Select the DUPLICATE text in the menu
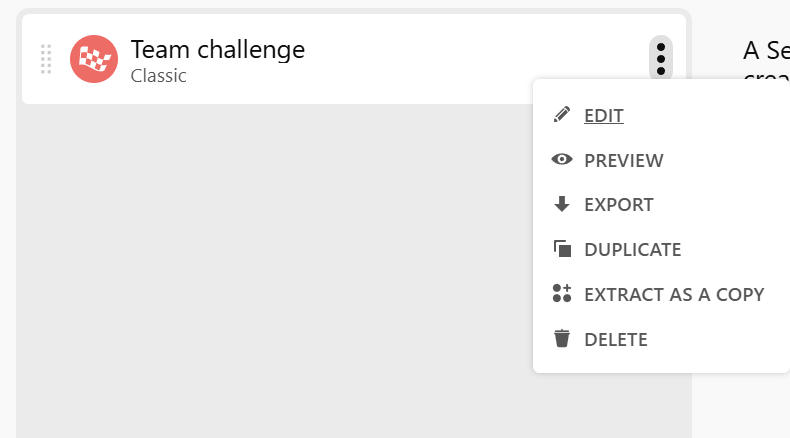The width and height of the screenshot is (790, 438). [633, 250]
